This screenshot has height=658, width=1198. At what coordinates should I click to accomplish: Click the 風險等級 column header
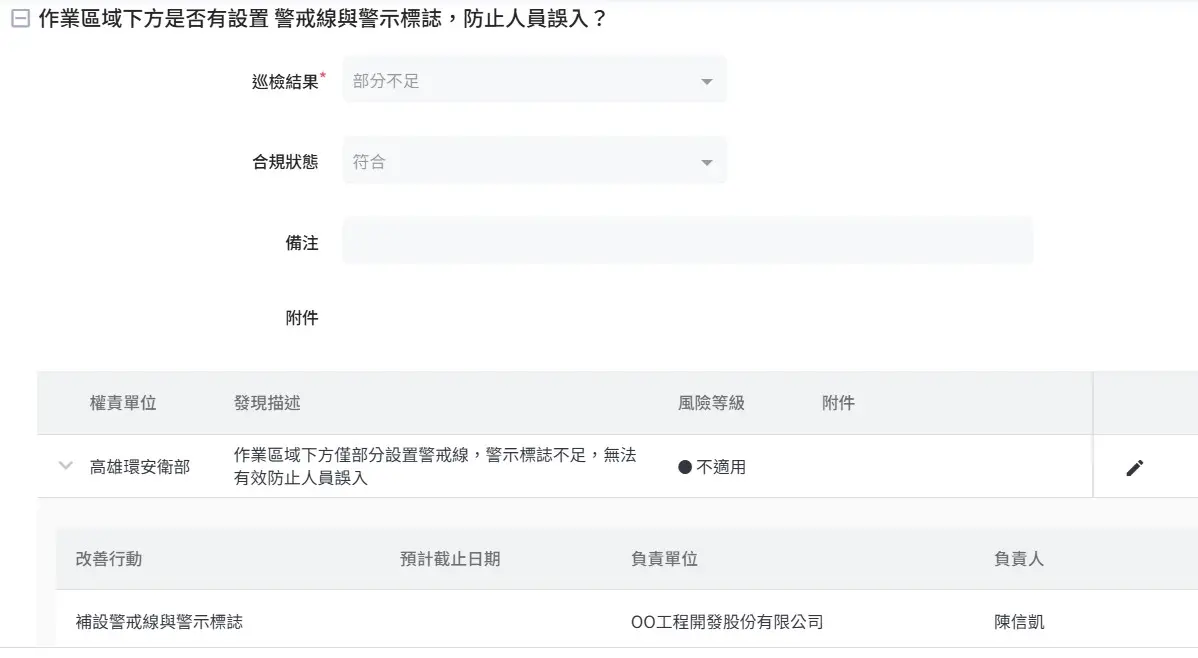(711, 403)
